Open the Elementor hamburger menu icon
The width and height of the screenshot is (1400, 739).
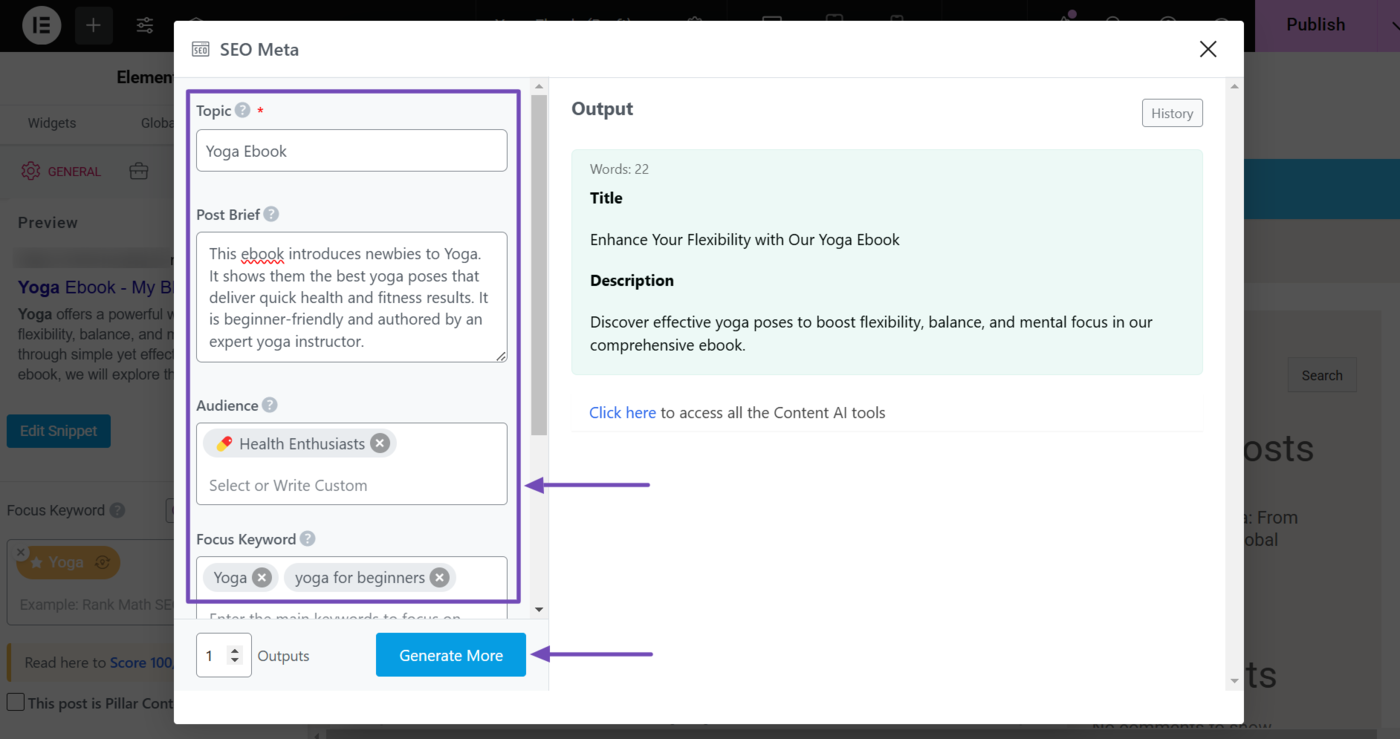41,25
